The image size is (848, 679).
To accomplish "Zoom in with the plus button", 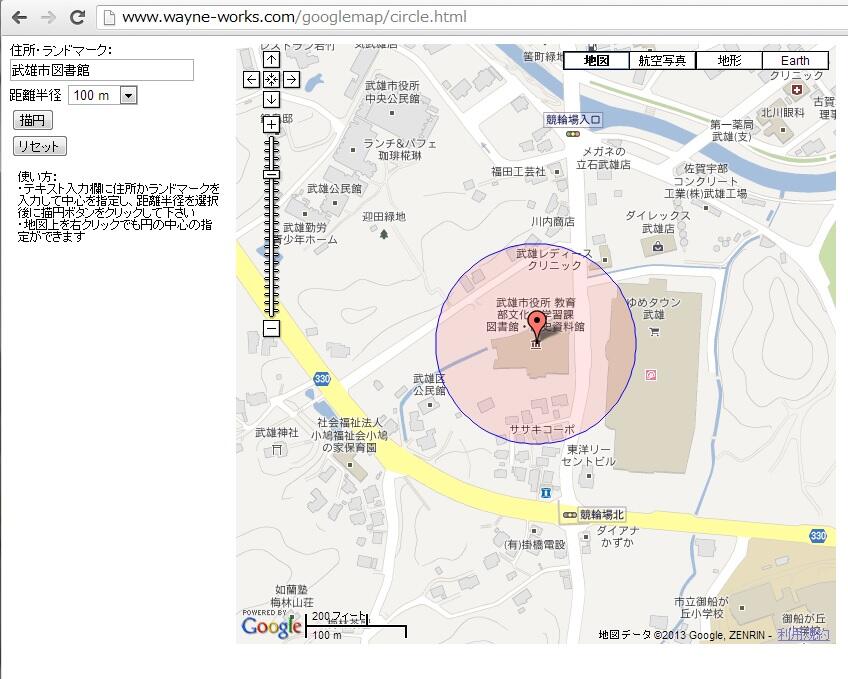I will [271, 125].
